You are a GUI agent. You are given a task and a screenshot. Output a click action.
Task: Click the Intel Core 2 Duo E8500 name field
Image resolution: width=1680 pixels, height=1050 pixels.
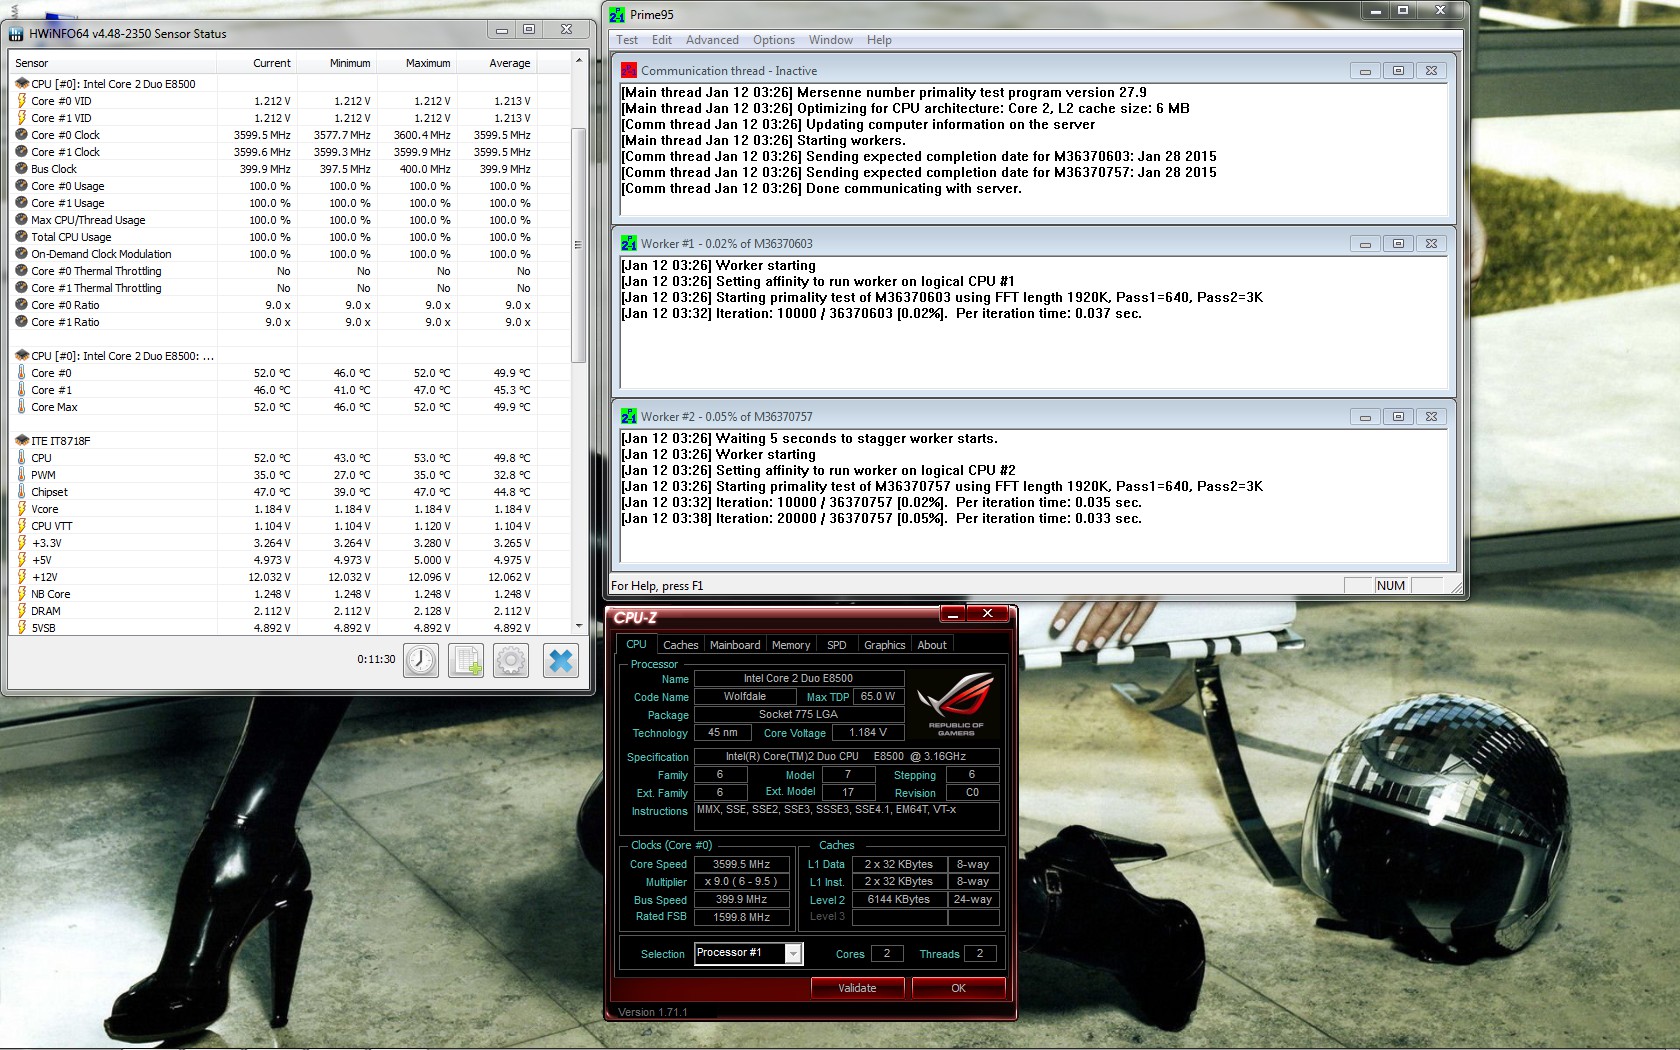pos(798,679)
